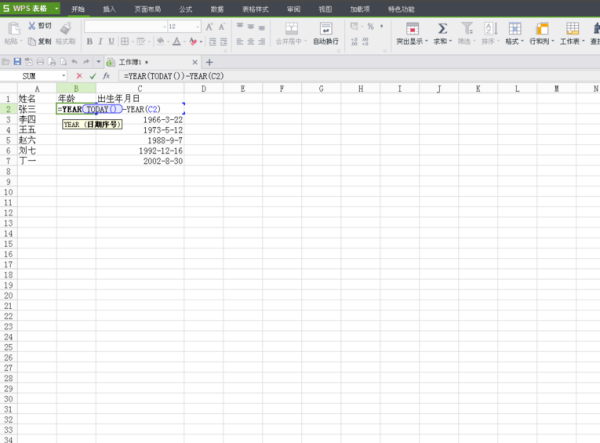Open the Name Box SUM dropdown
The image size is (600, 443).
(x=64, y=76)
